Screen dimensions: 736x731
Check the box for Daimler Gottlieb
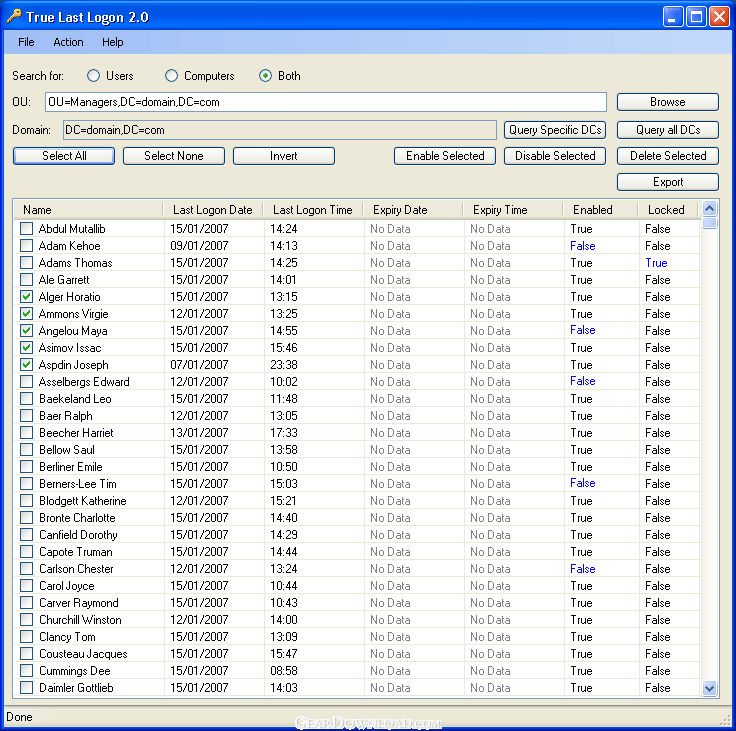(x=26, y=688)
